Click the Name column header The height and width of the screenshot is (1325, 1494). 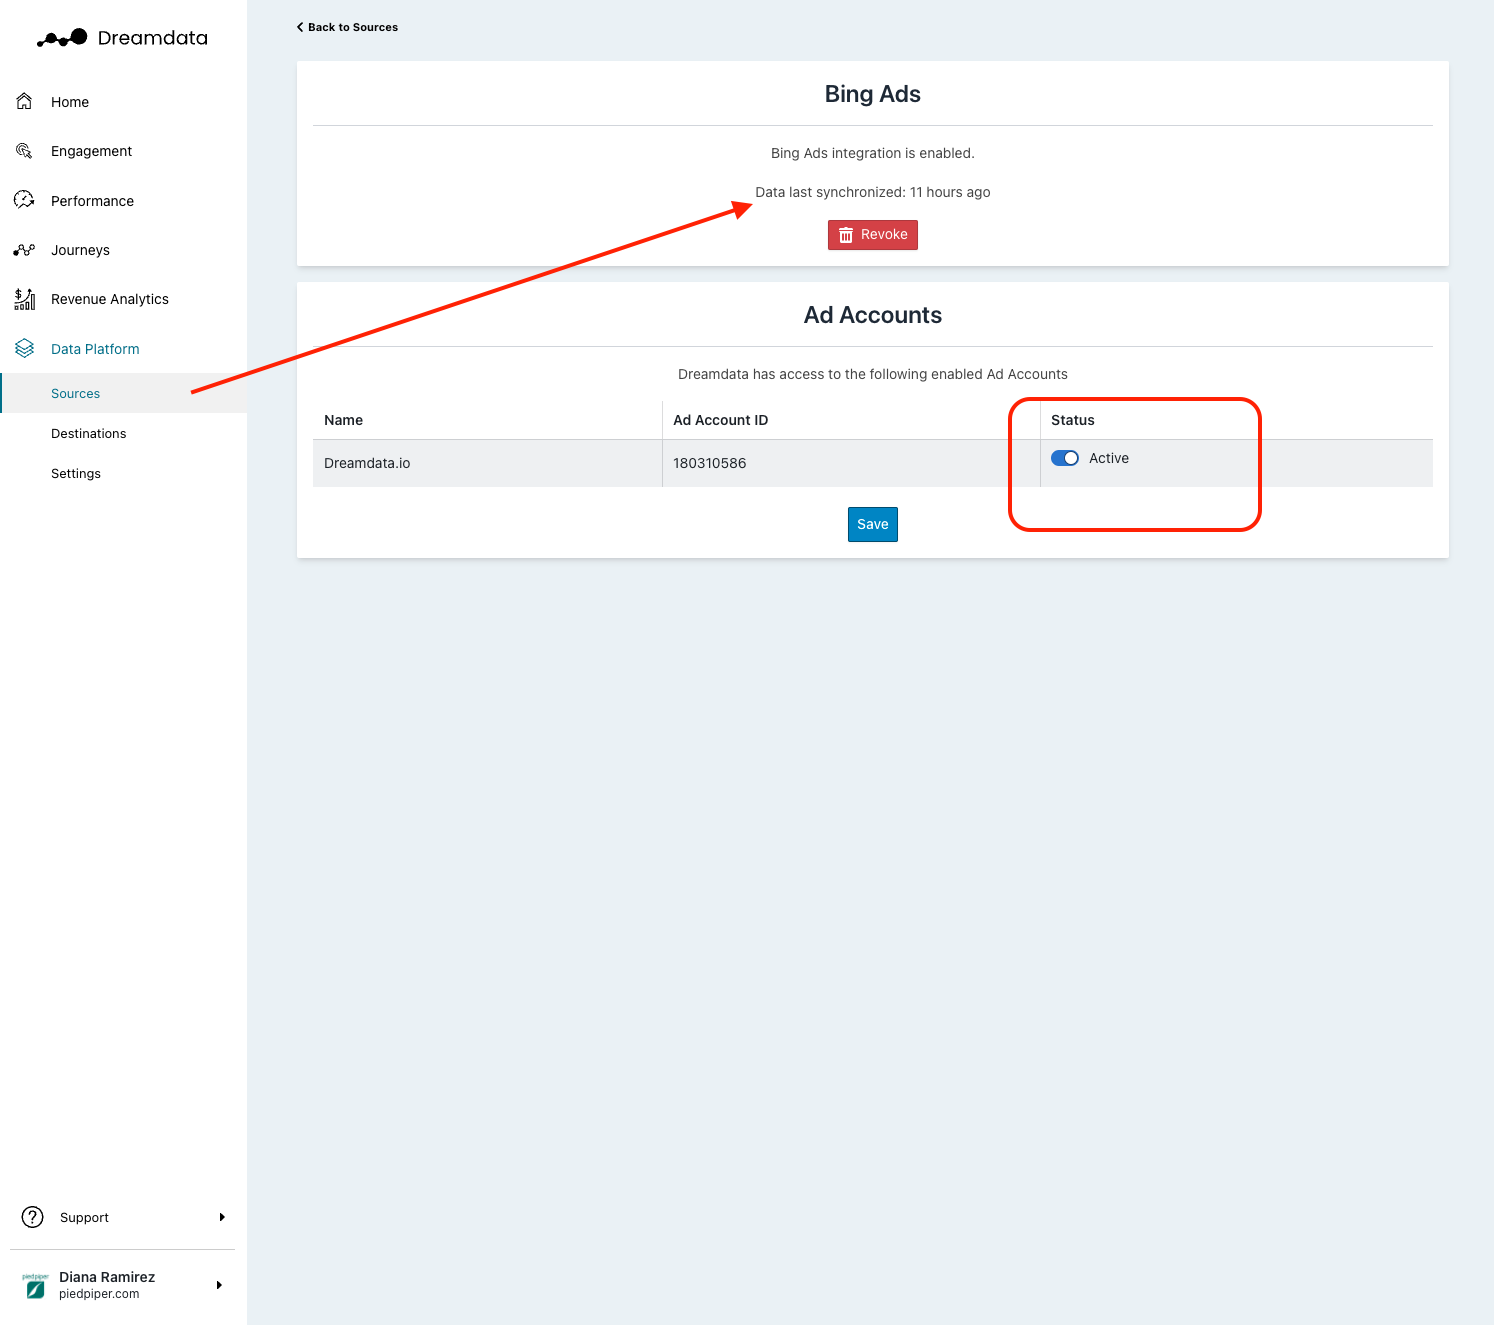[x=343, y=420]
